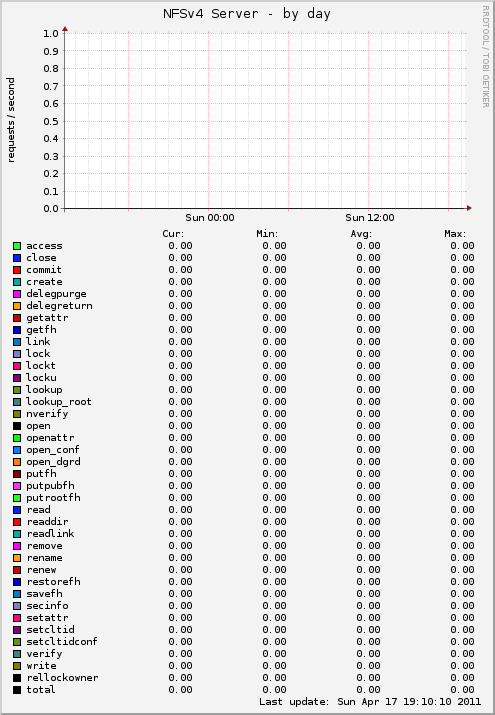Click the purple locku legend swatch
The width and height of the screenshot is (495, 715).
click(x=17, y=378)
